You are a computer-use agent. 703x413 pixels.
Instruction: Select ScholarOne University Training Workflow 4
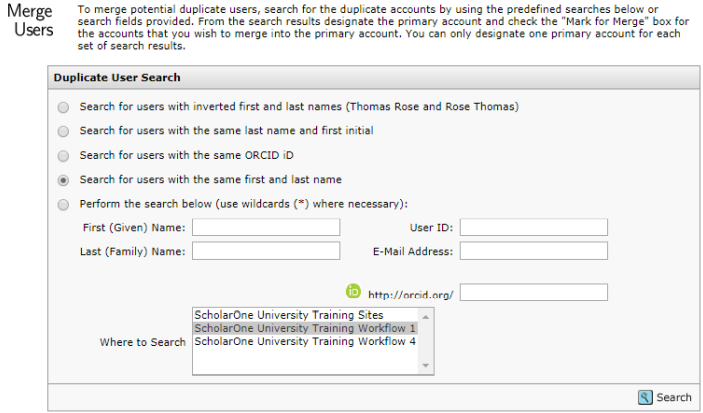tap(305, 341)
